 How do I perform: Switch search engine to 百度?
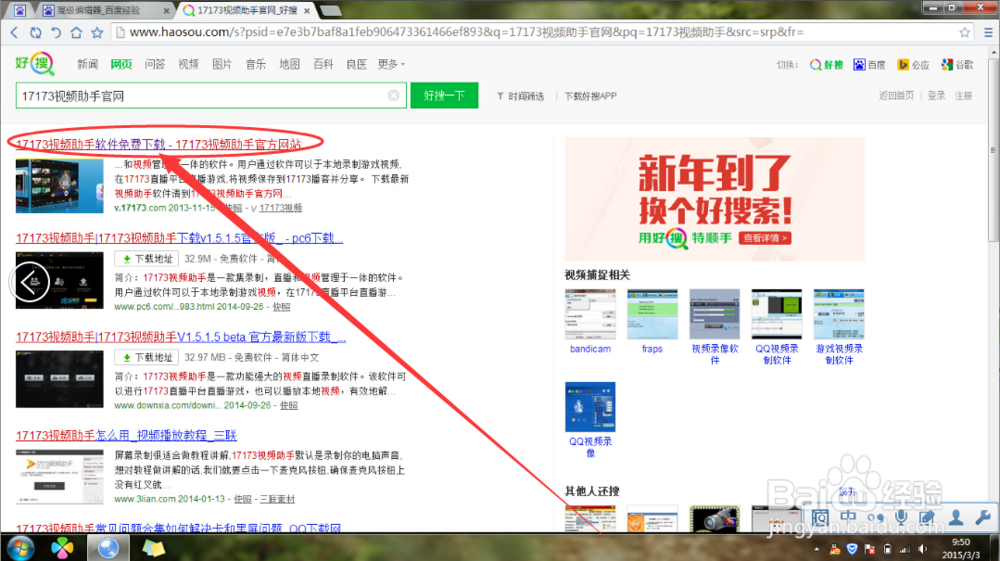click(x=869, y=65)
